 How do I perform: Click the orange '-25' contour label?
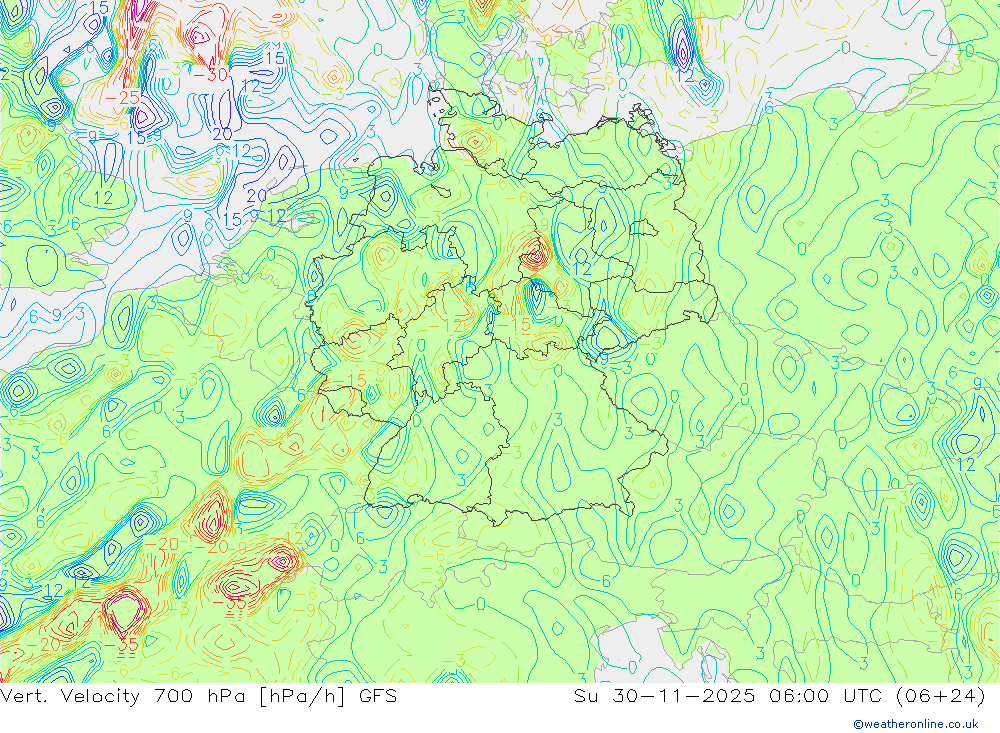(122, 98)
